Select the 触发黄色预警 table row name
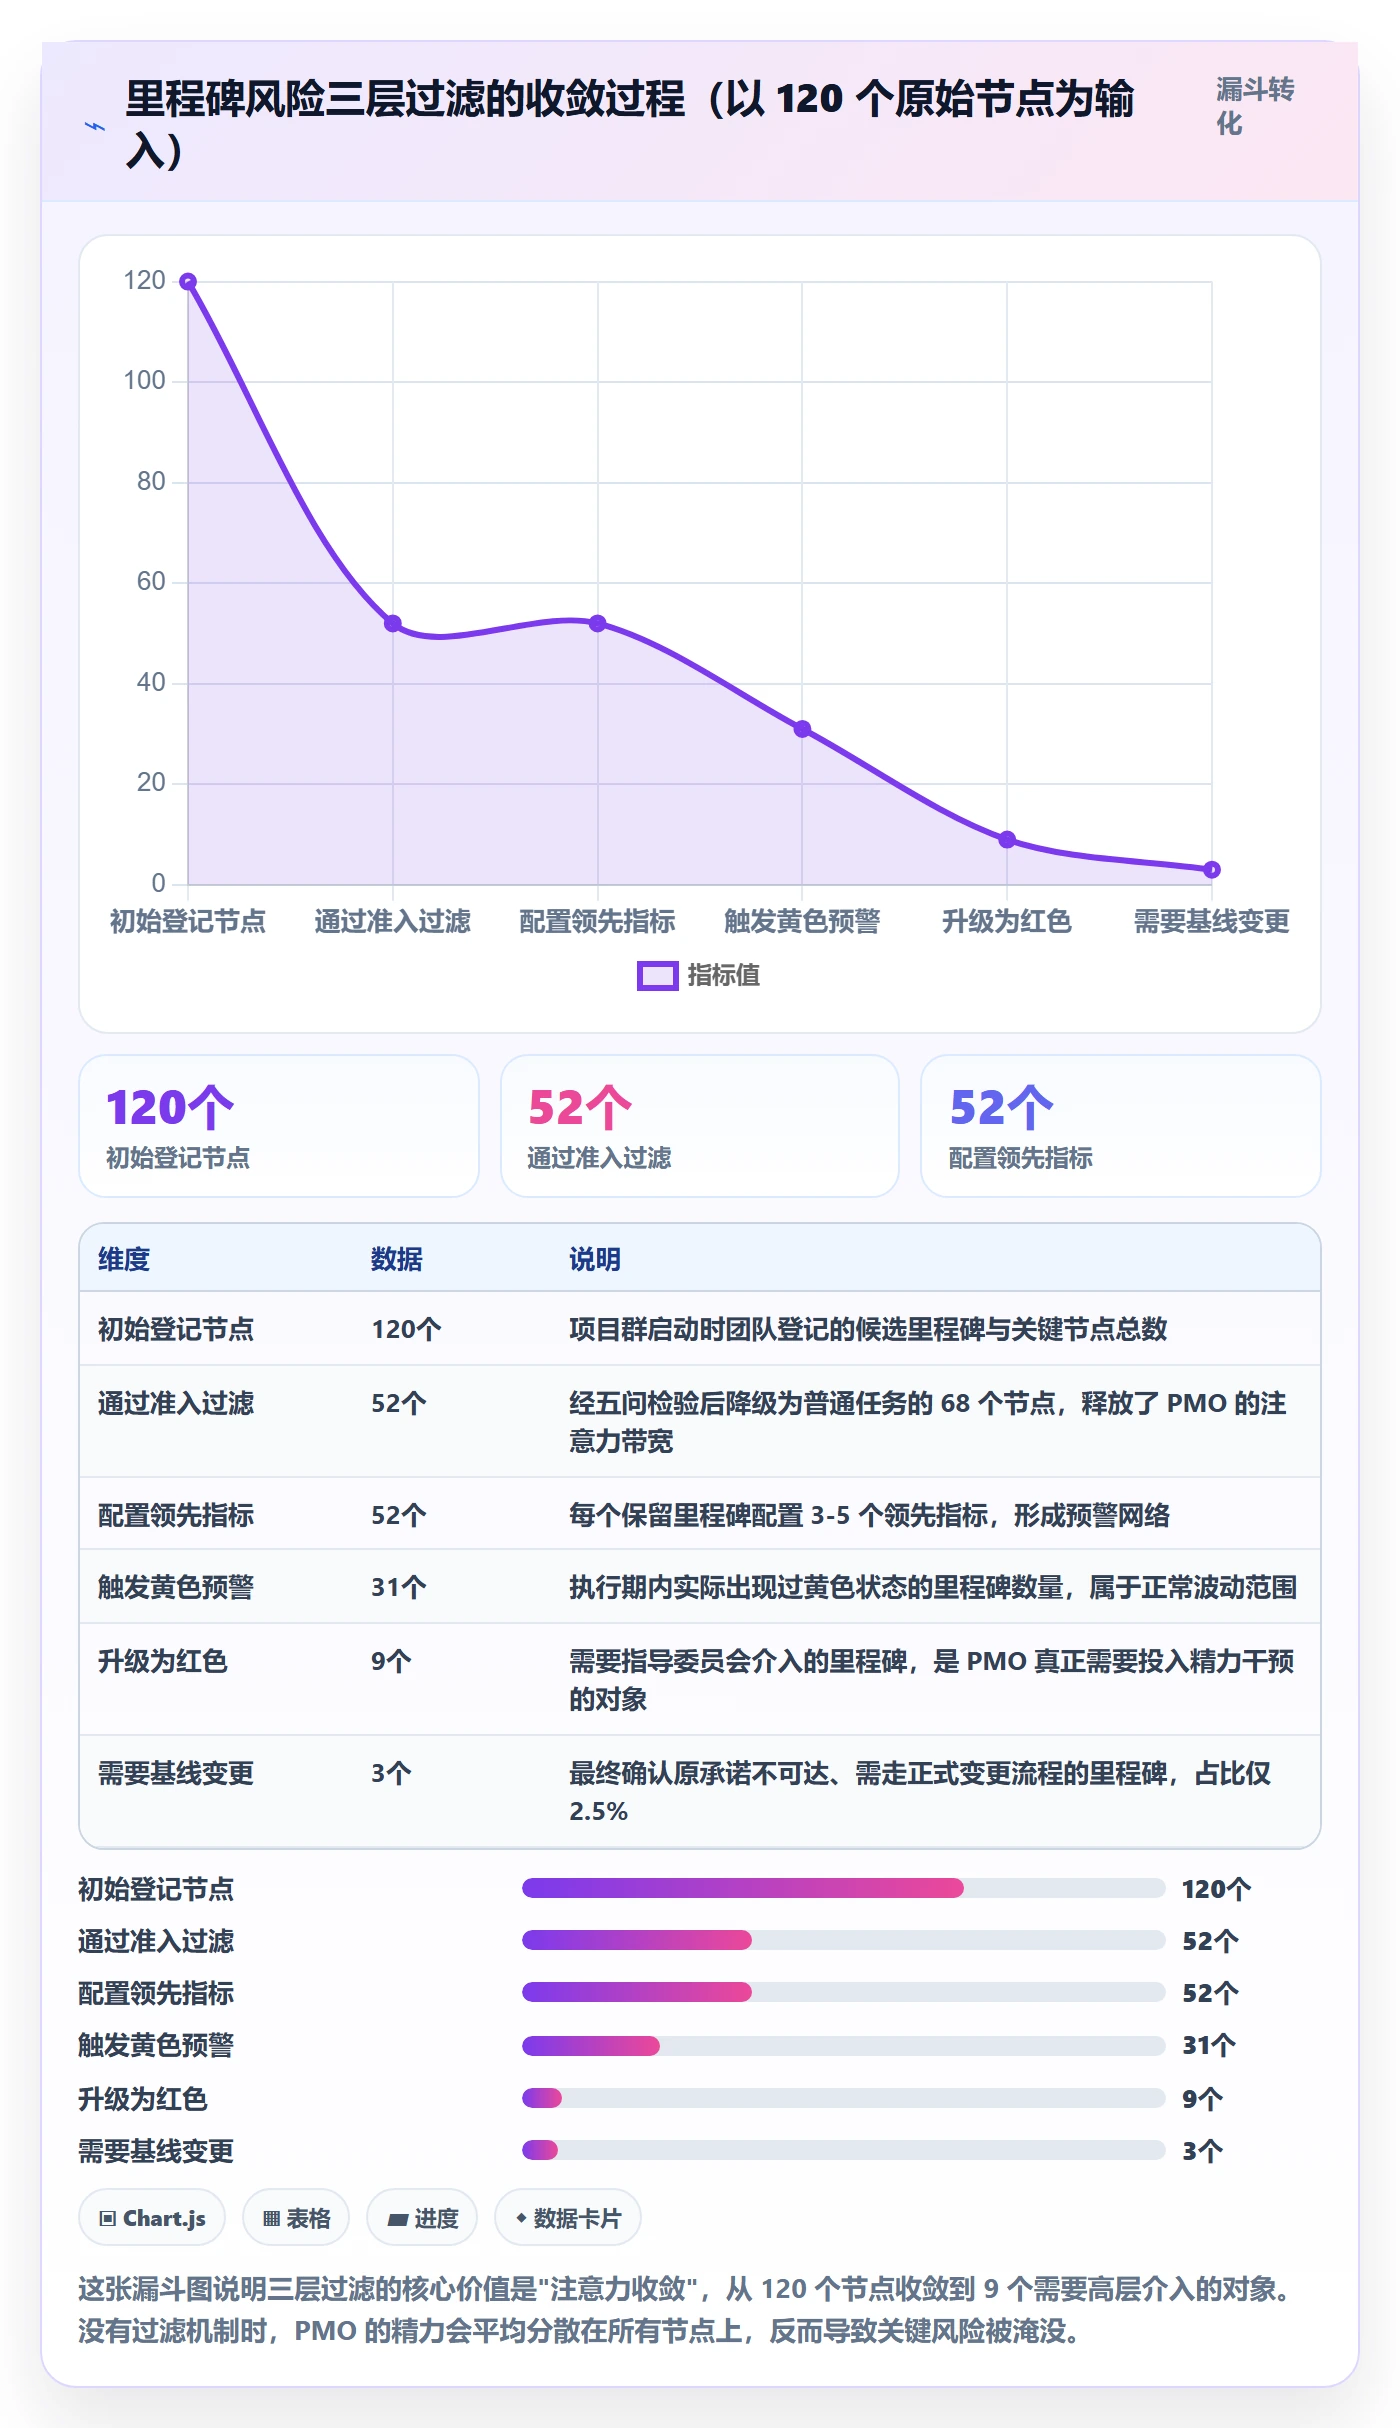 [x=176, y=1587]
